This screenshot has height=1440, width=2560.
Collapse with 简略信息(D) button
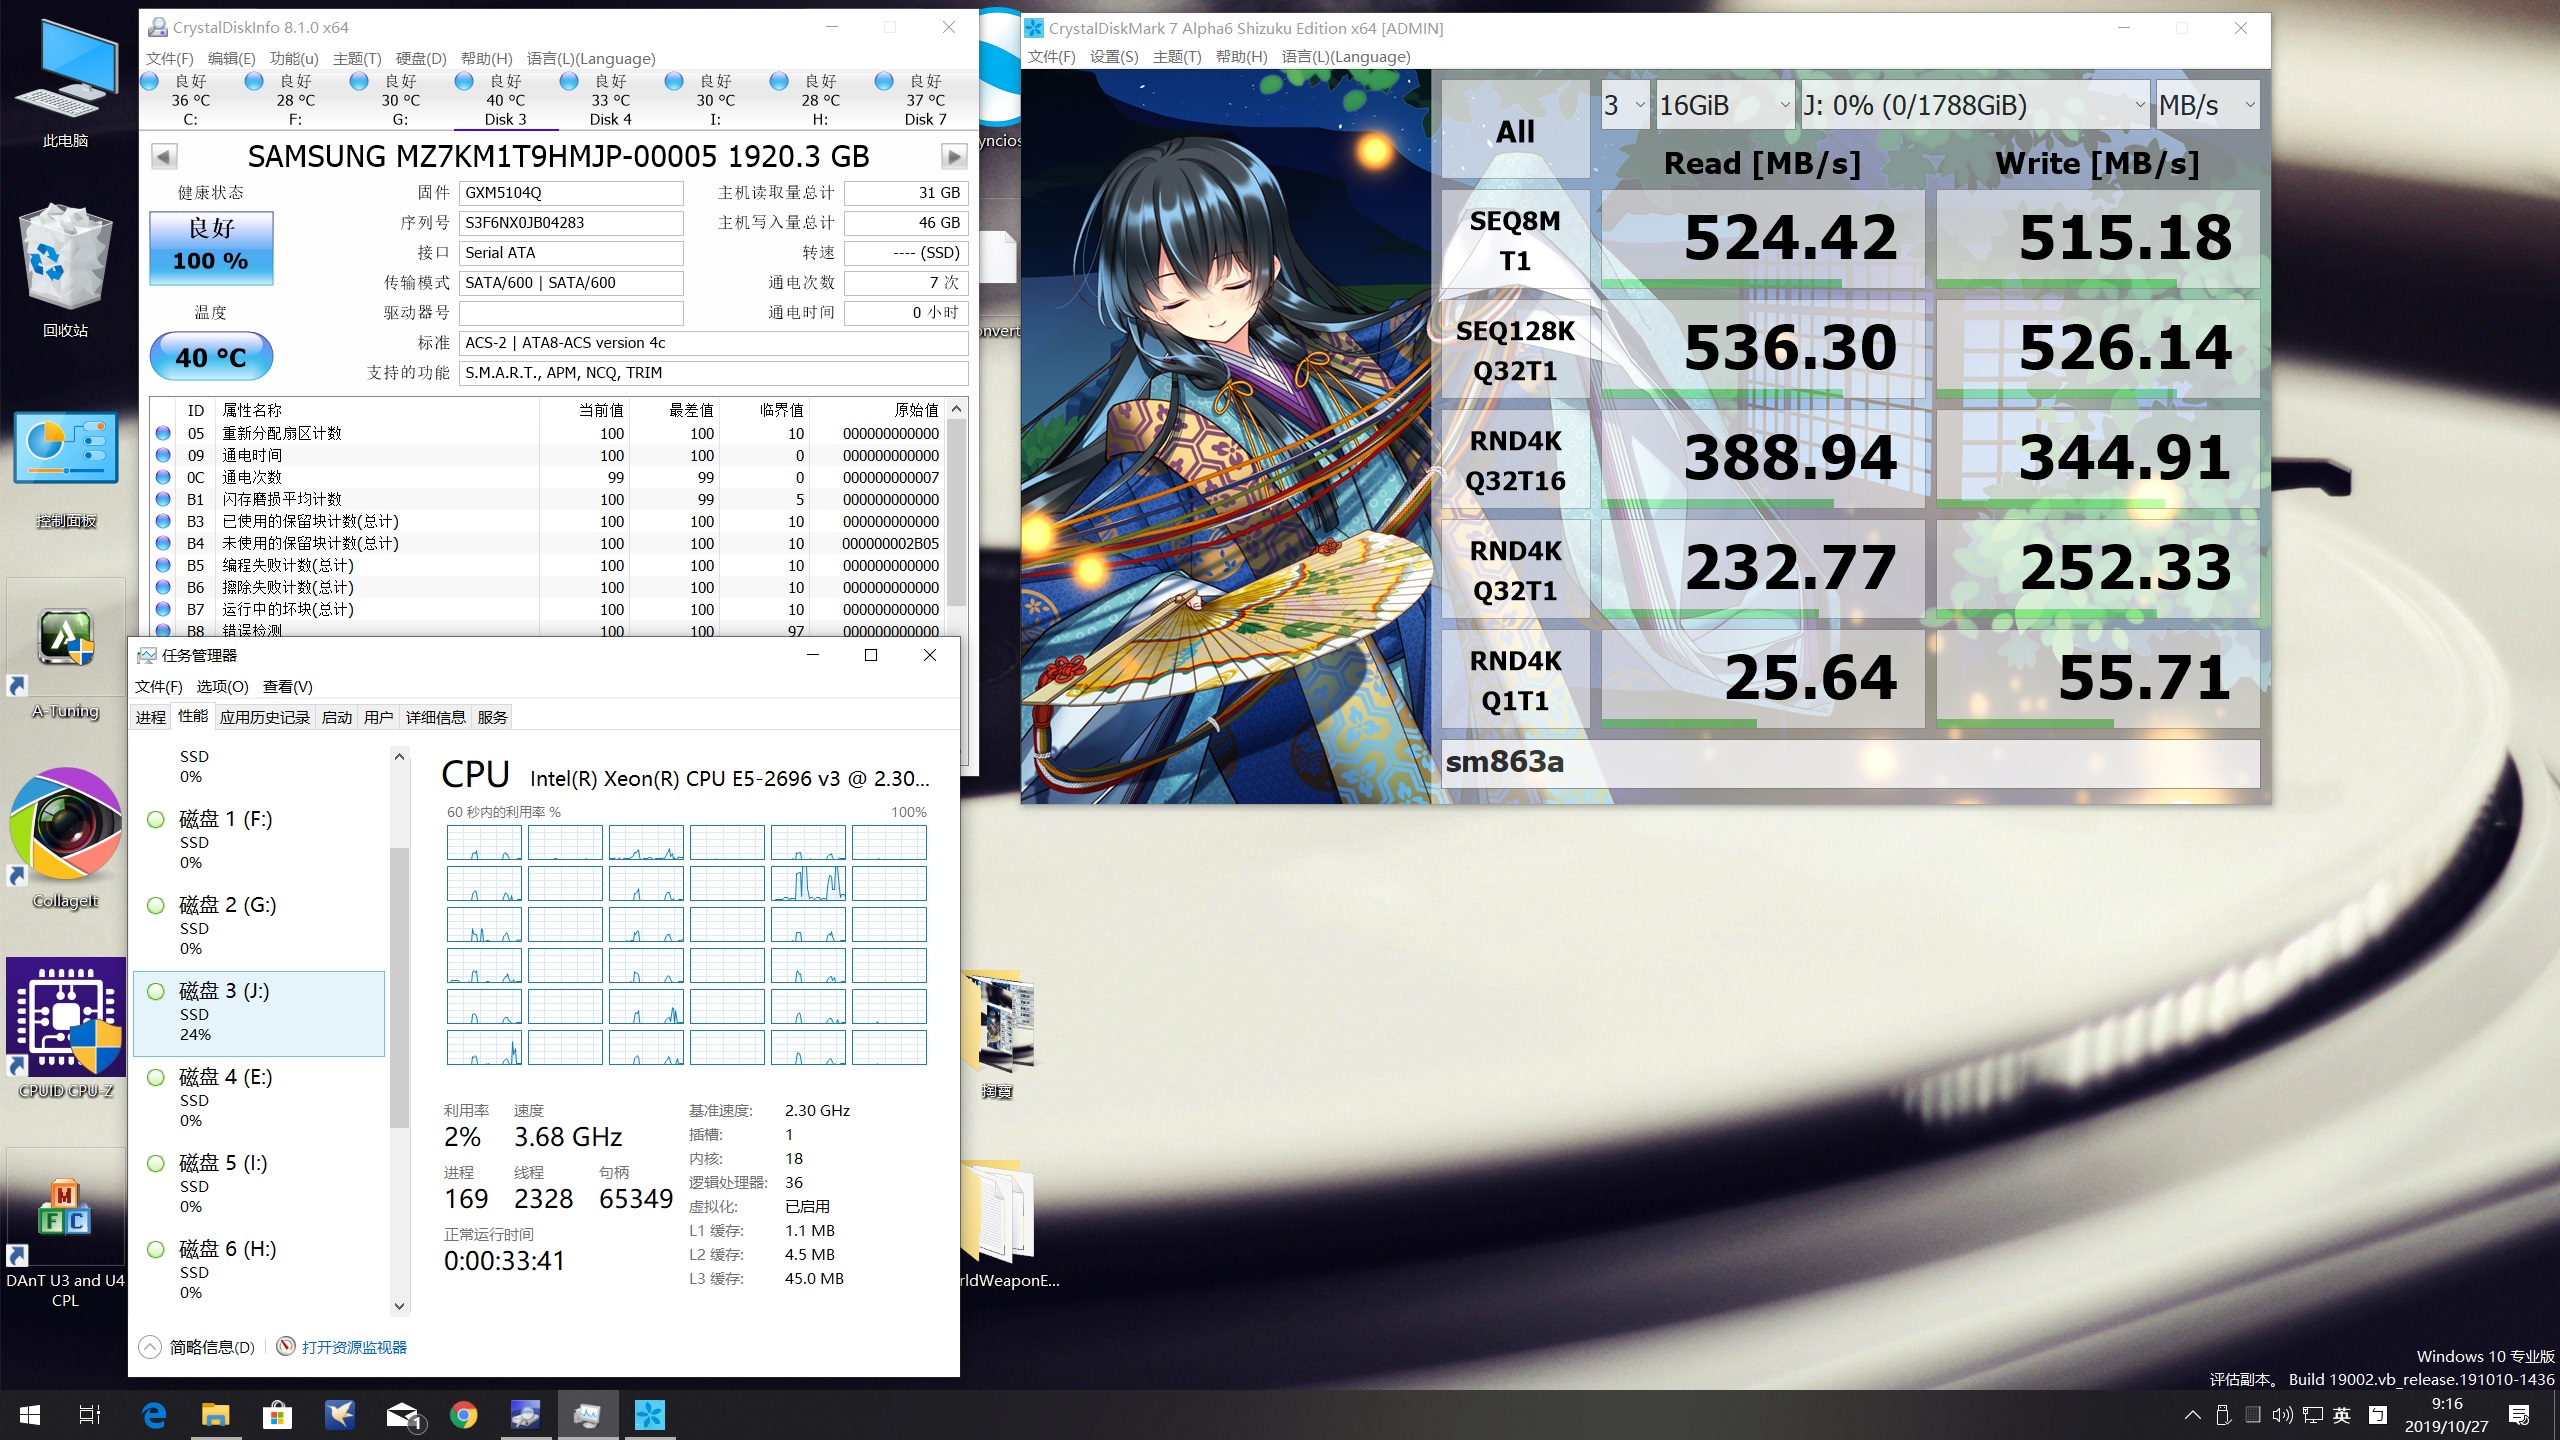tap(198, 1347)
